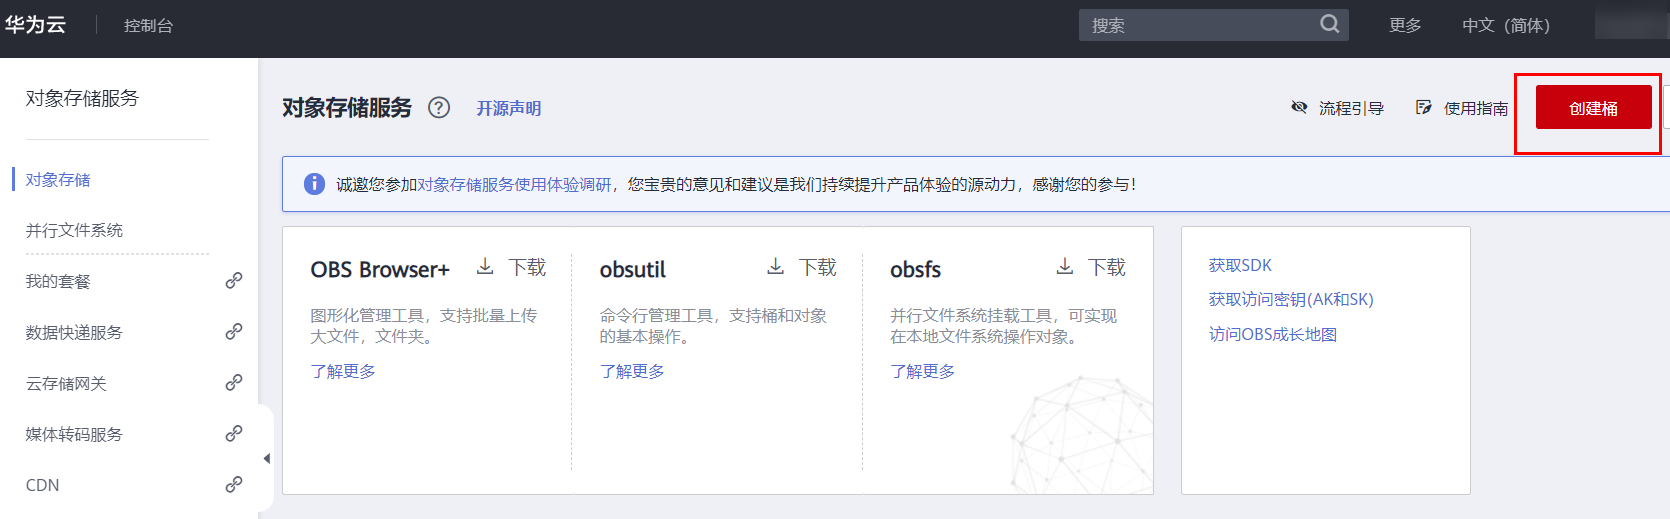Select 对象存储 in the sidebar
This screenshot has width=1670, height=519.
[x=58, y=180]
